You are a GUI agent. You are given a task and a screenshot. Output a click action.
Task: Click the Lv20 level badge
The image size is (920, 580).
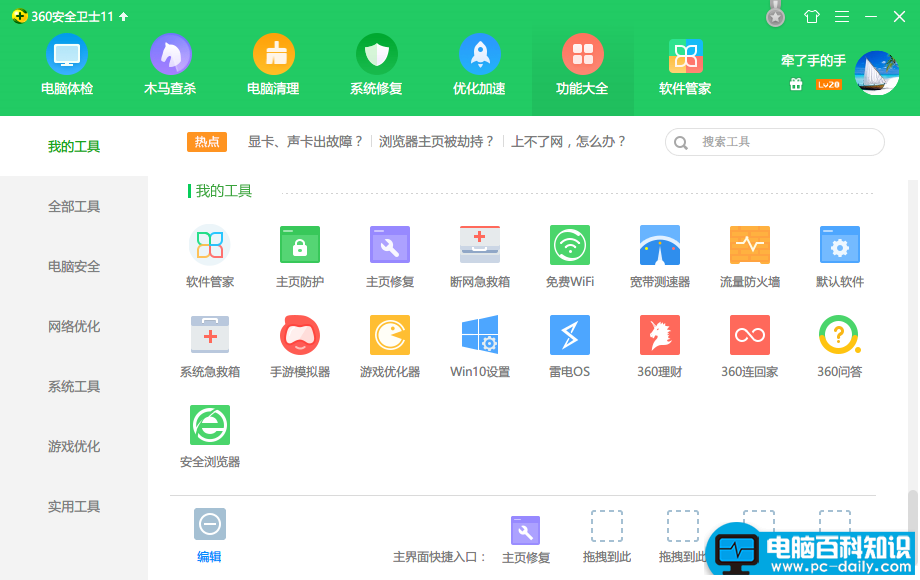pos(828,84)
